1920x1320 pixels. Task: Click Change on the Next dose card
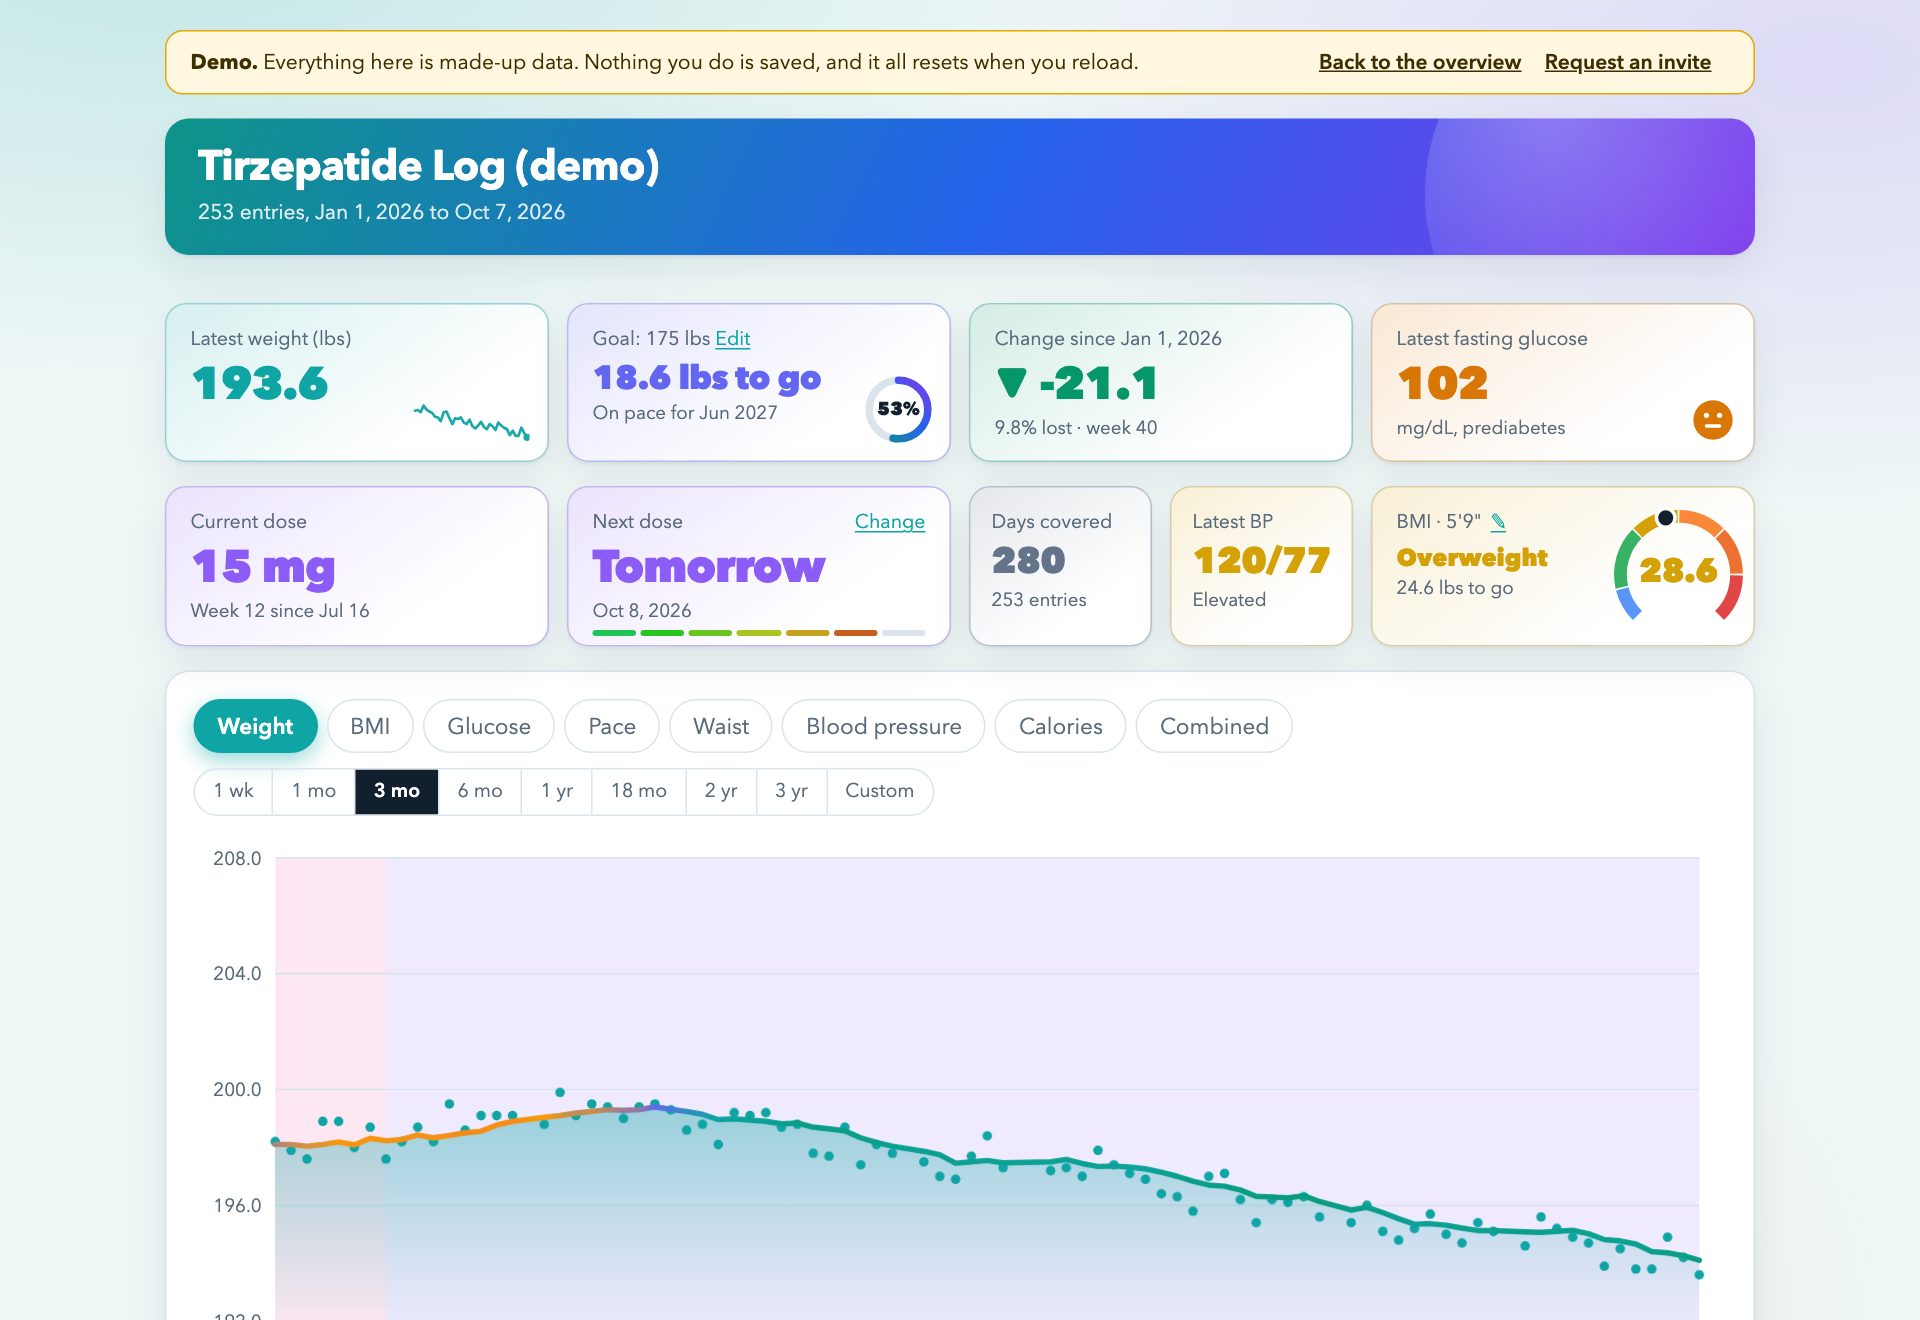point(889,521)
